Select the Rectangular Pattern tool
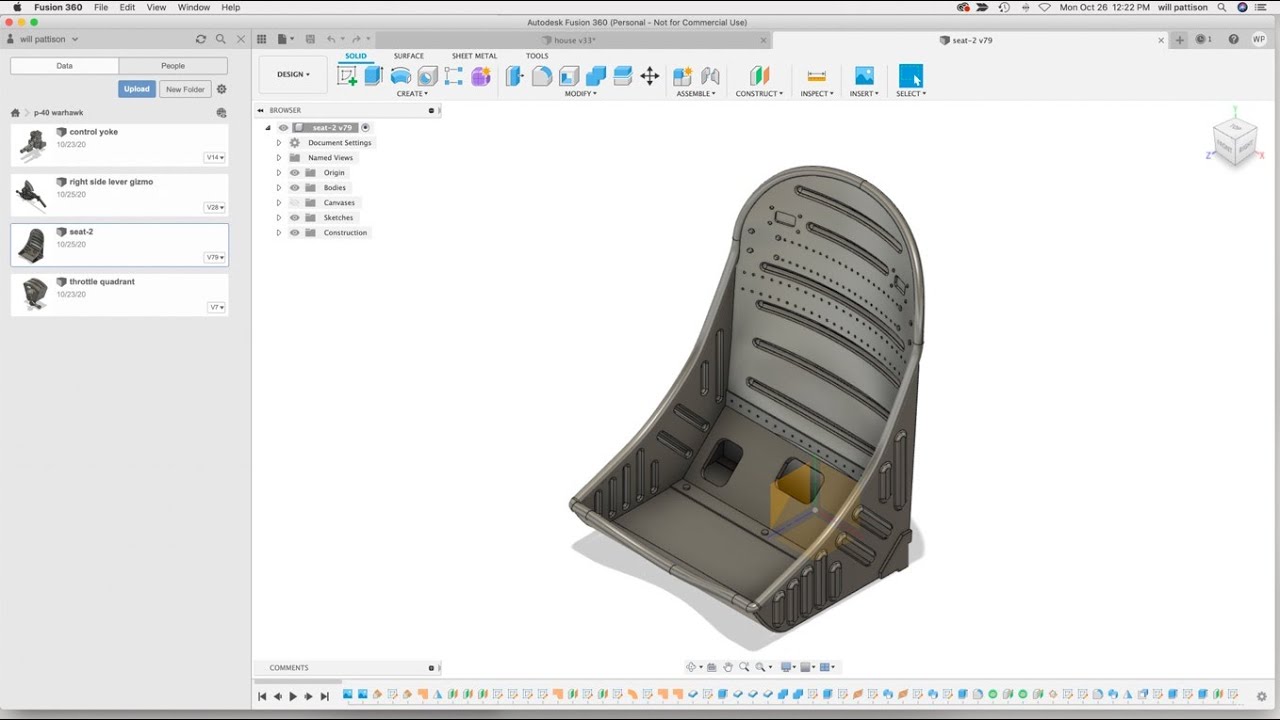 pyautogui.click(x=454, y=76)
